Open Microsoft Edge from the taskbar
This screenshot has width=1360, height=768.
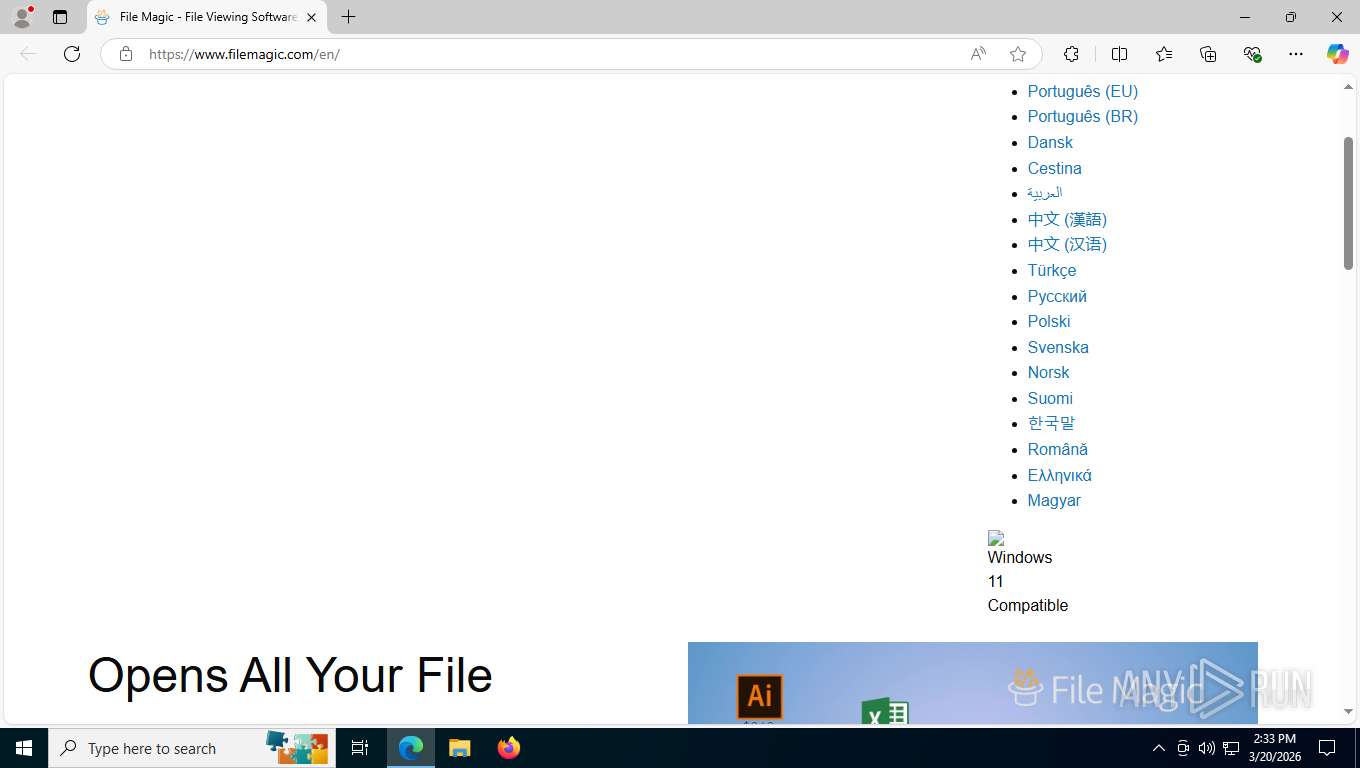[x=411, y=748]
